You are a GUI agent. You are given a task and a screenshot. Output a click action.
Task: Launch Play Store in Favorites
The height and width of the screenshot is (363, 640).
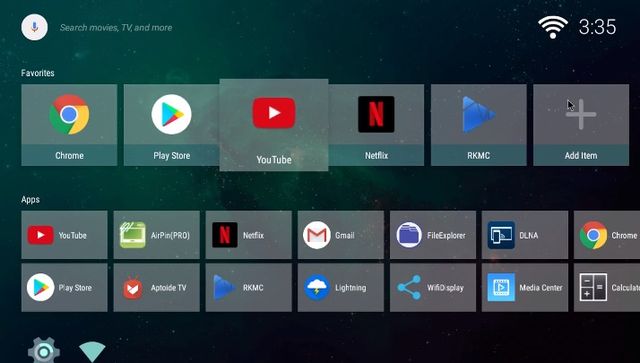pyautogui.click(x=171, y=125)
